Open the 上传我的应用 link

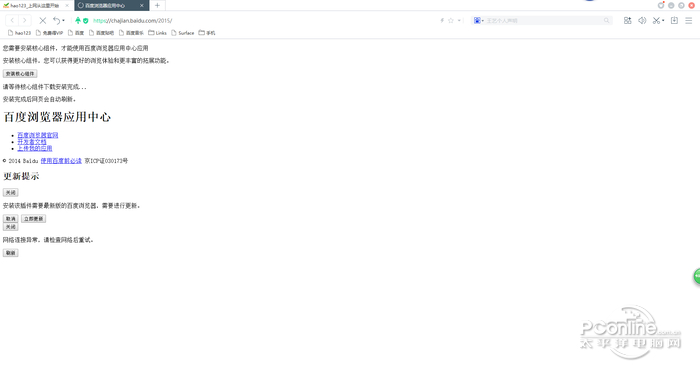click(35, 148)
